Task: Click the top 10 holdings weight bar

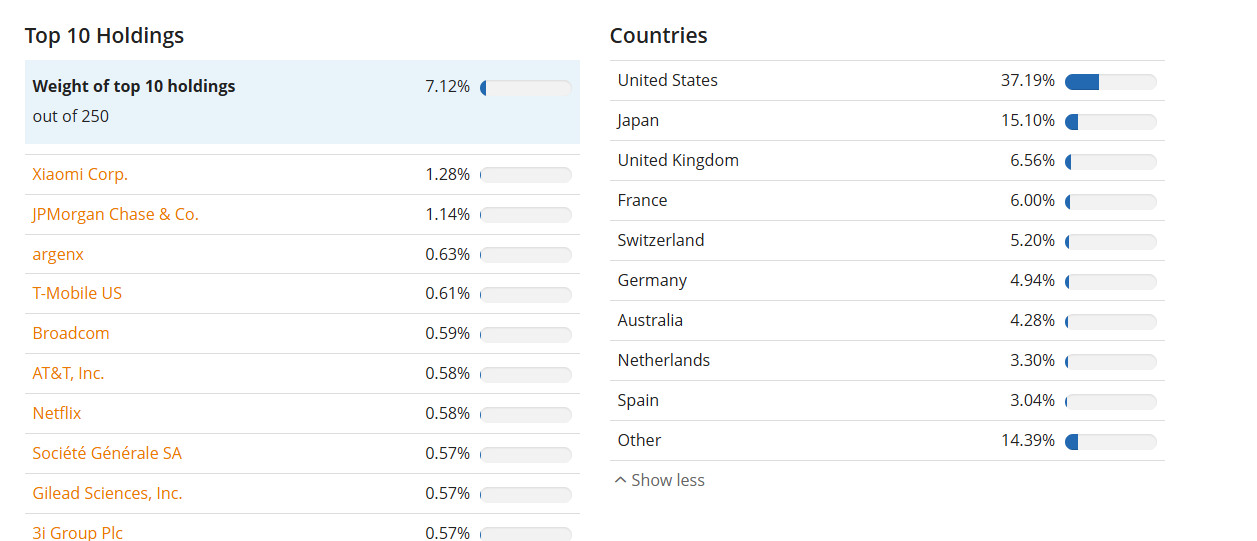Action: point(526,88)
